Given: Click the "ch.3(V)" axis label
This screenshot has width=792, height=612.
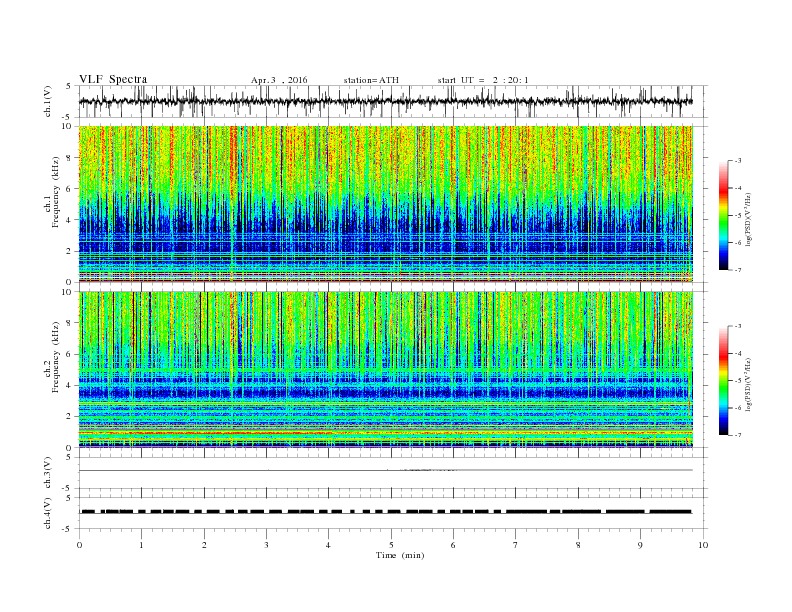Looking at the screenshot, I should 48,473.
